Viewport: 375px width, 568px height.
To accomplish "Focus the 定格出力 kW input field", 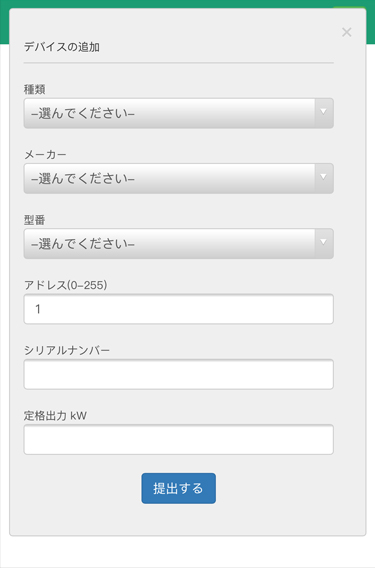I will 179,439.
